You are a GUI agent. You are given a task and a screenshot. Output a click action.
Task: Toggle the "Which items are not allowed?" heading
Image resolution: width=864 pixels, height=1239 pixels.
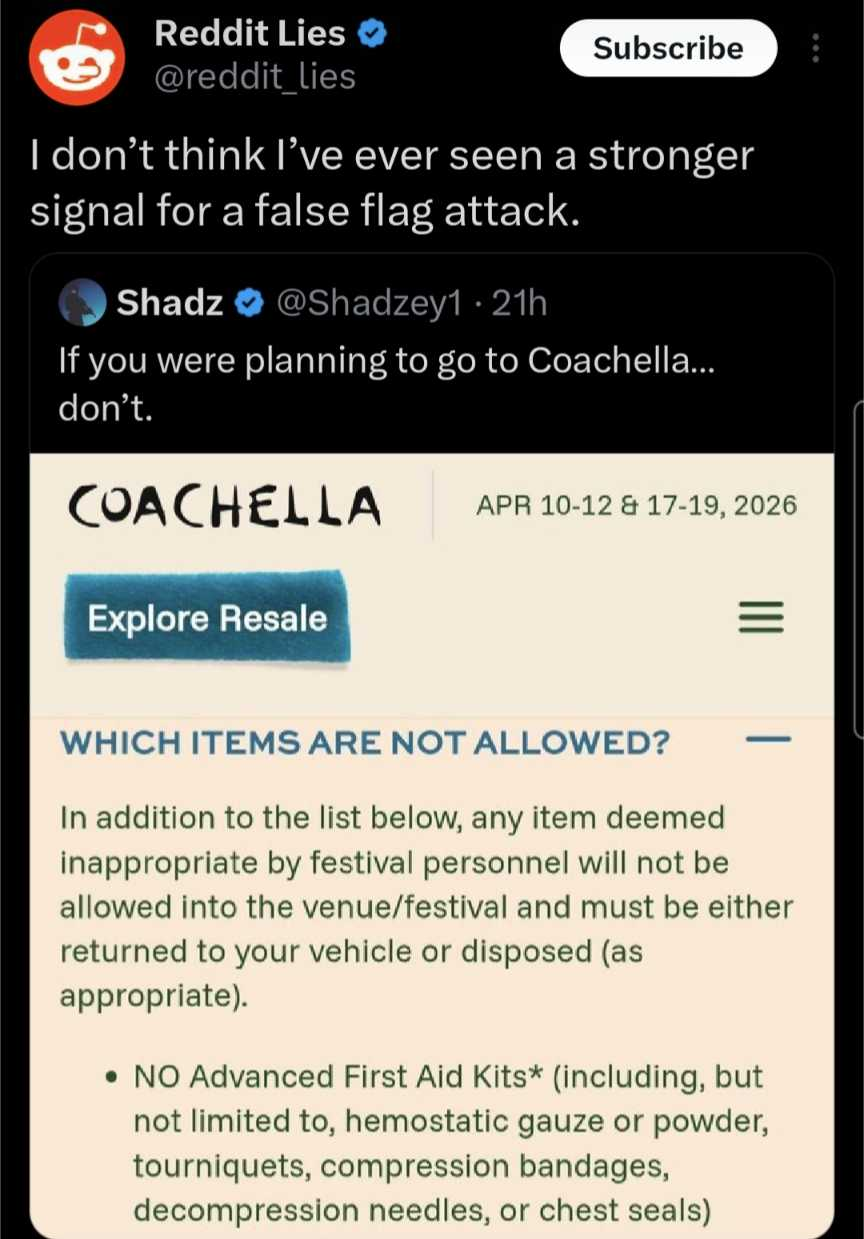[364, 743]
